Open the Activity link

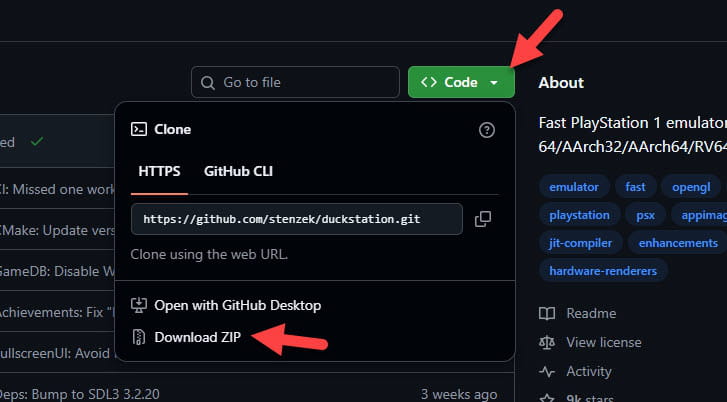pos(589,371)
